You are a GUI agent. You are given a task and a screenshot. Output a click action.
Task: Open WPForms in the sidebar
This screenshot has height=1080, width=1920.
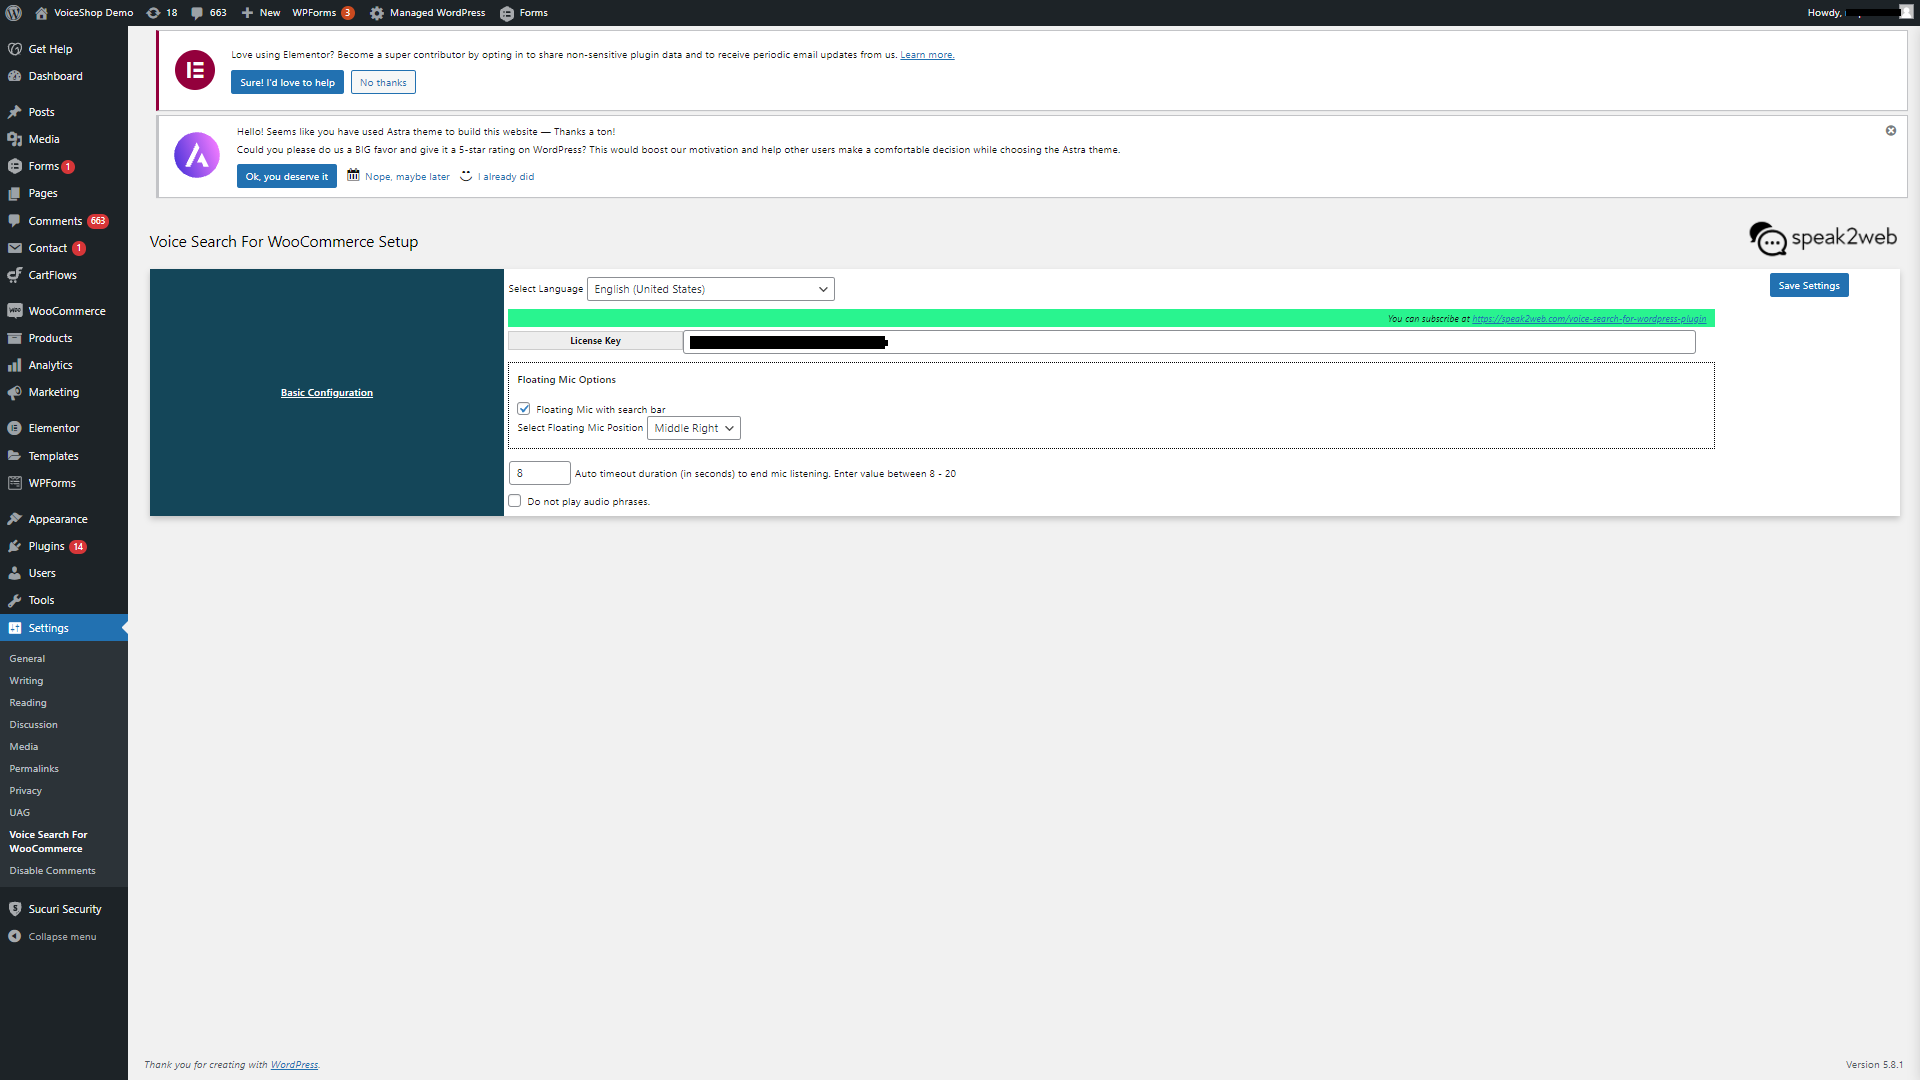(x=64, y=483)
